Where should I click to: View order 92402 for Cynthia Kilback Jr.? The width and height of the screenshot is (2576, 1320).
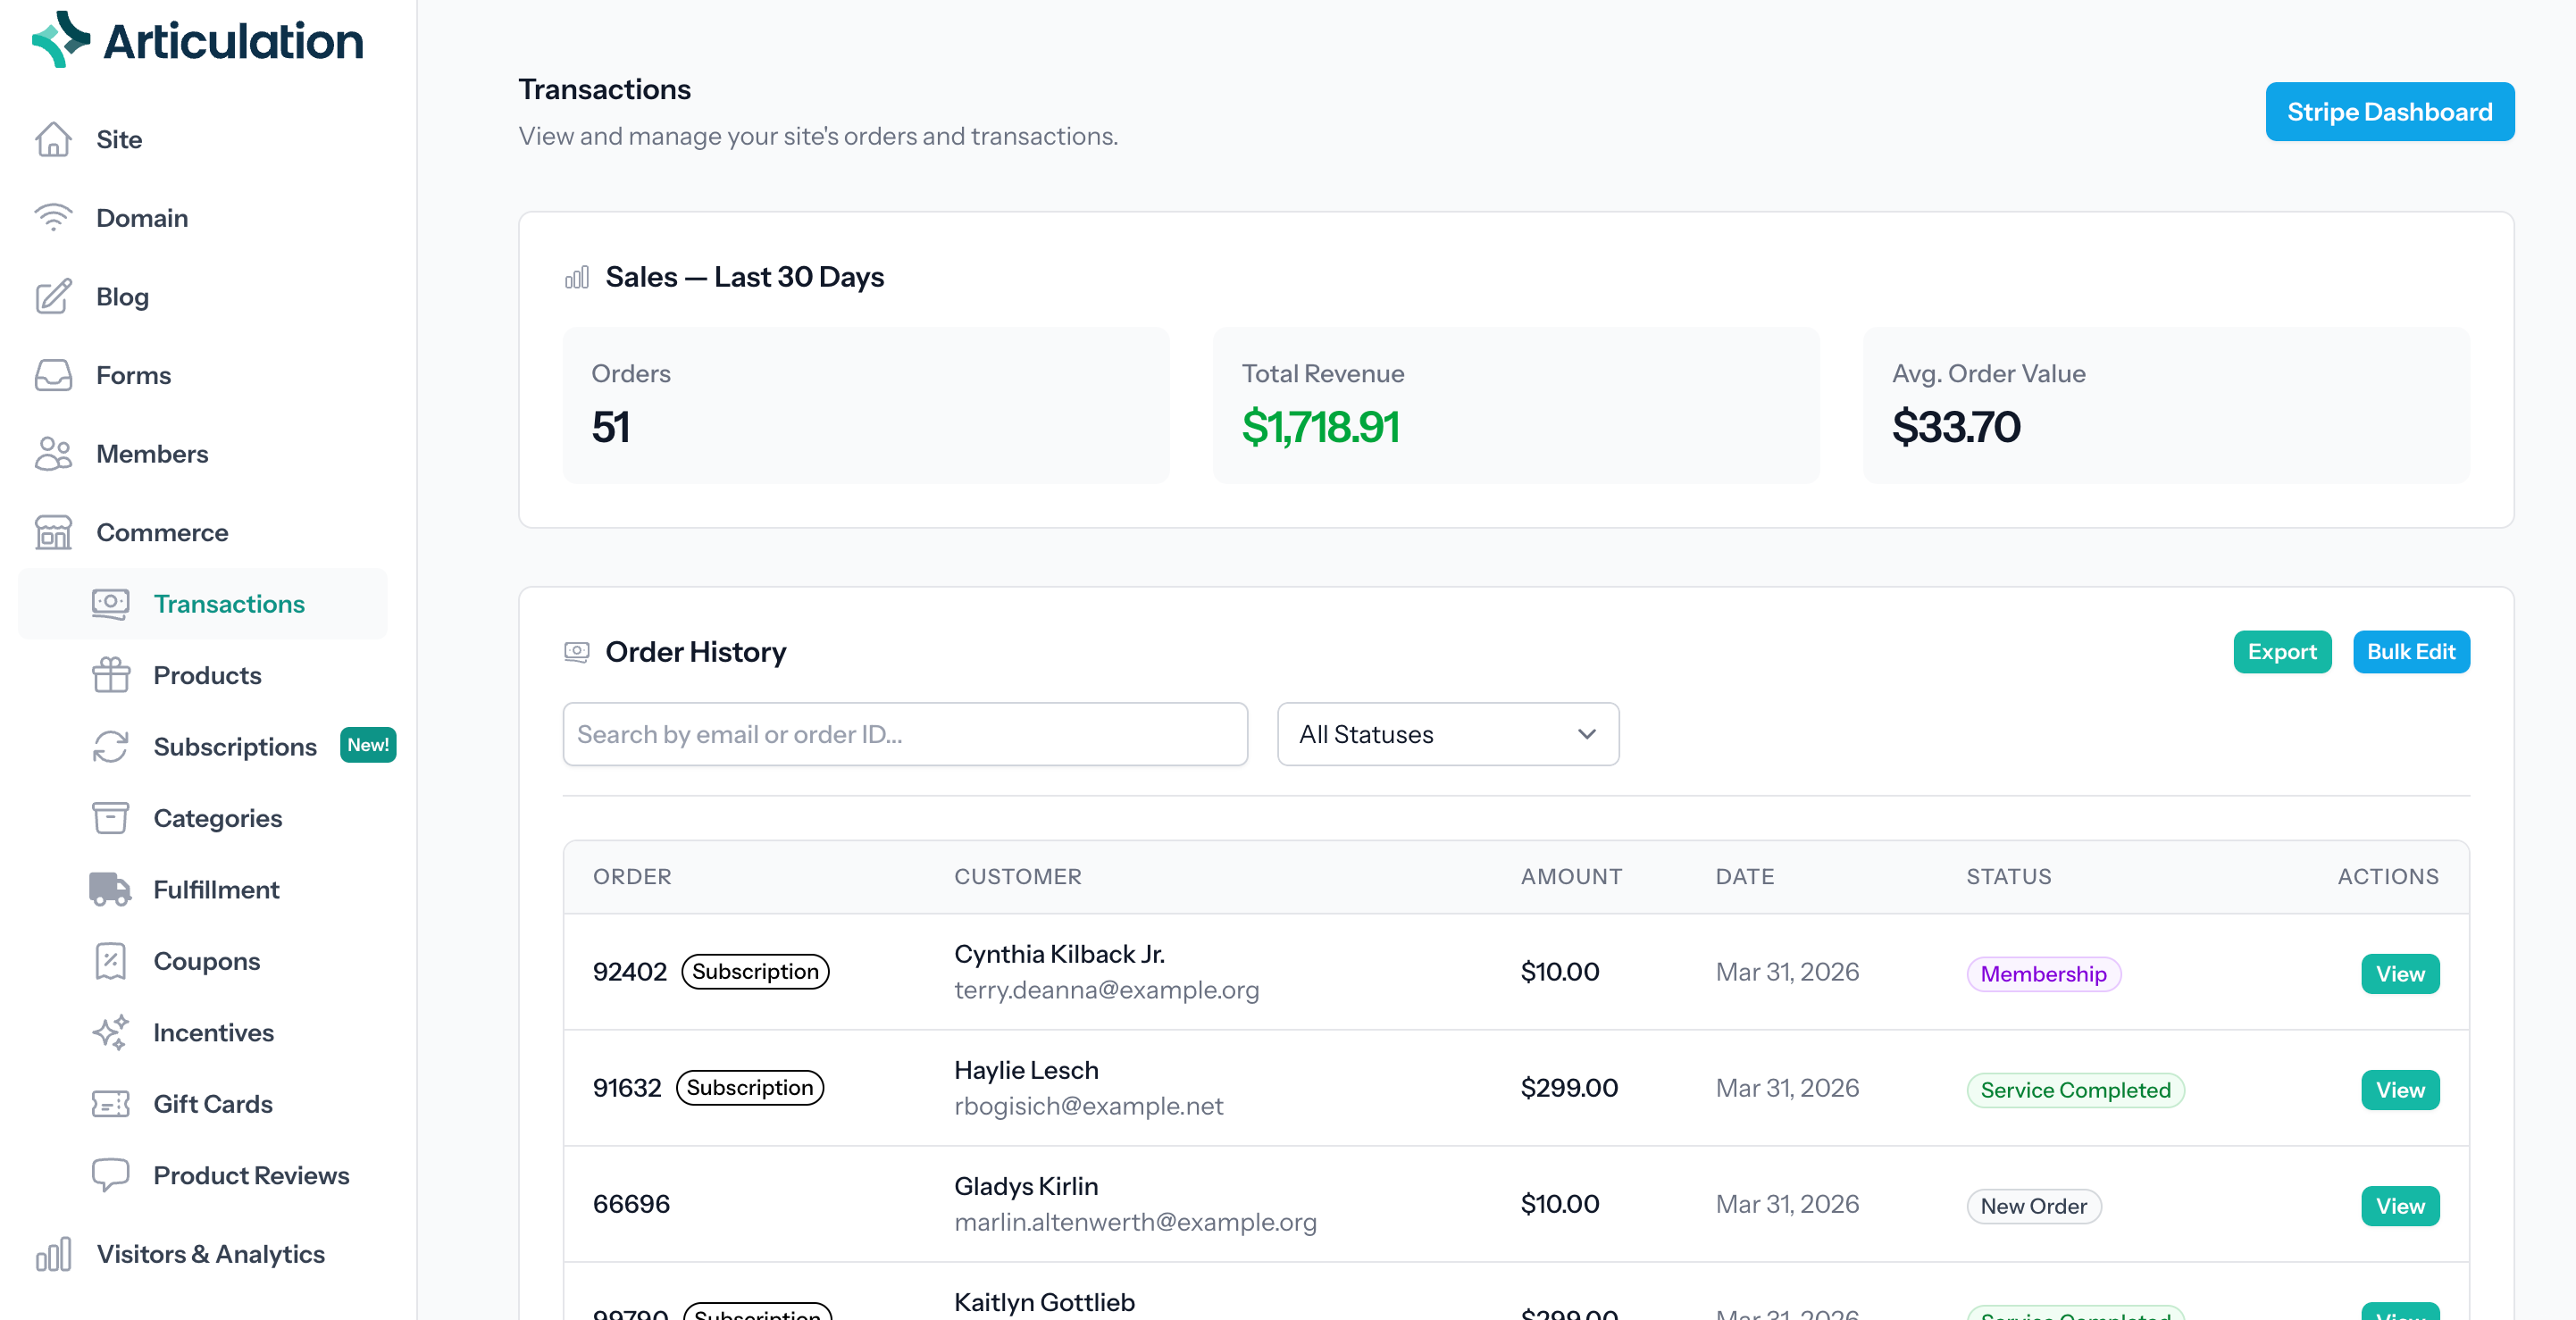(x=2400, y=973)
